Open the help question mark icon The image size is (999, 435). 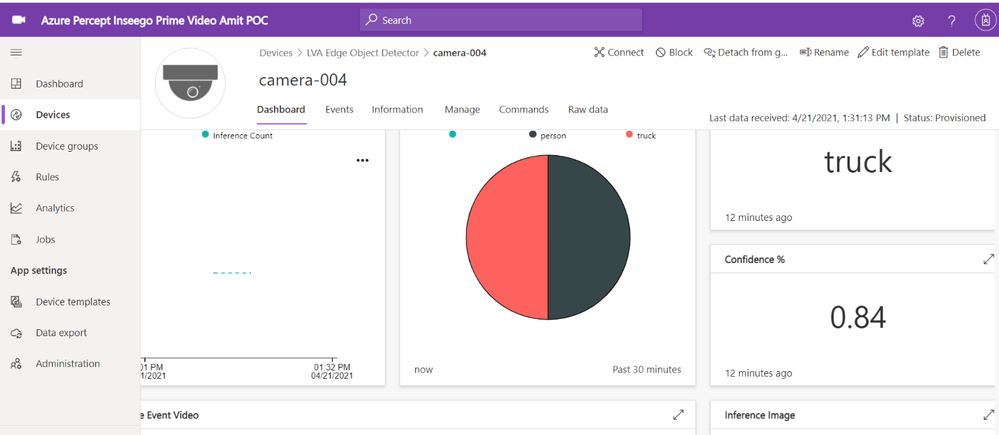(x=951, y=21)
